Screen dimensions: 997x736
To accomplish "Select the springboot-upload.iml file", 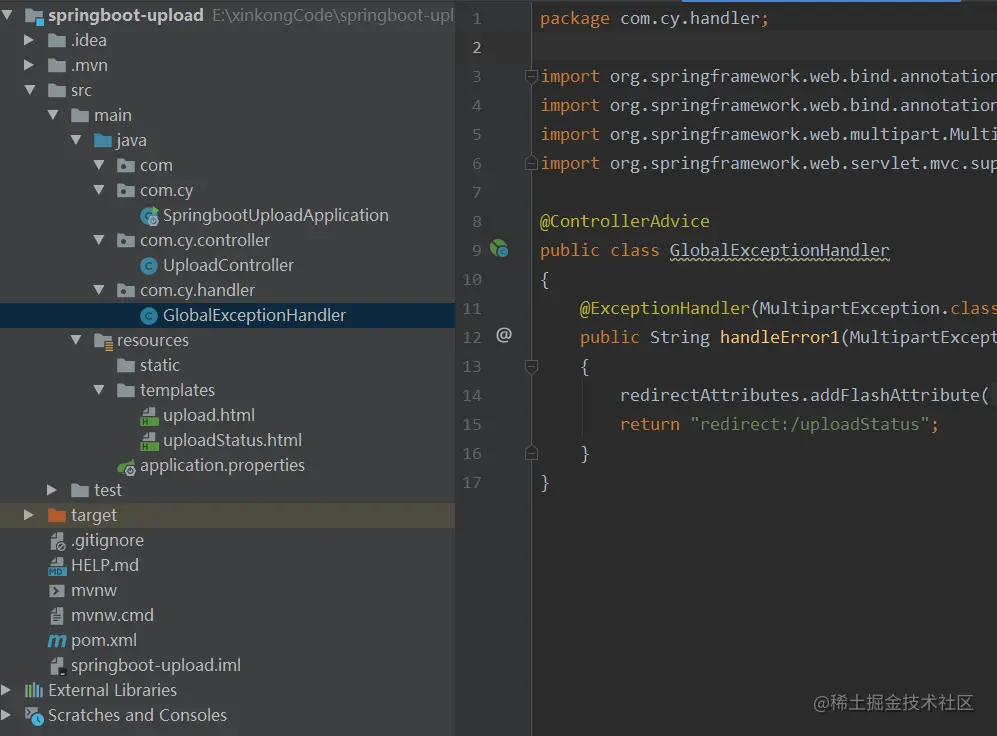I will point(156,665).
